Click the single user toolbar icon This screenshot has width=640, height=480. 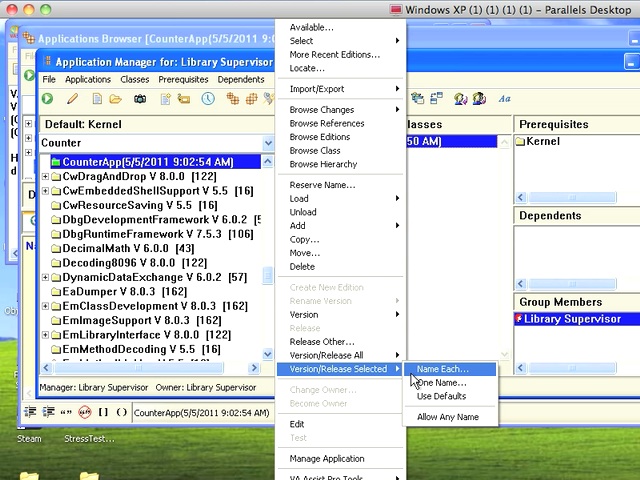tap(460, 98)
